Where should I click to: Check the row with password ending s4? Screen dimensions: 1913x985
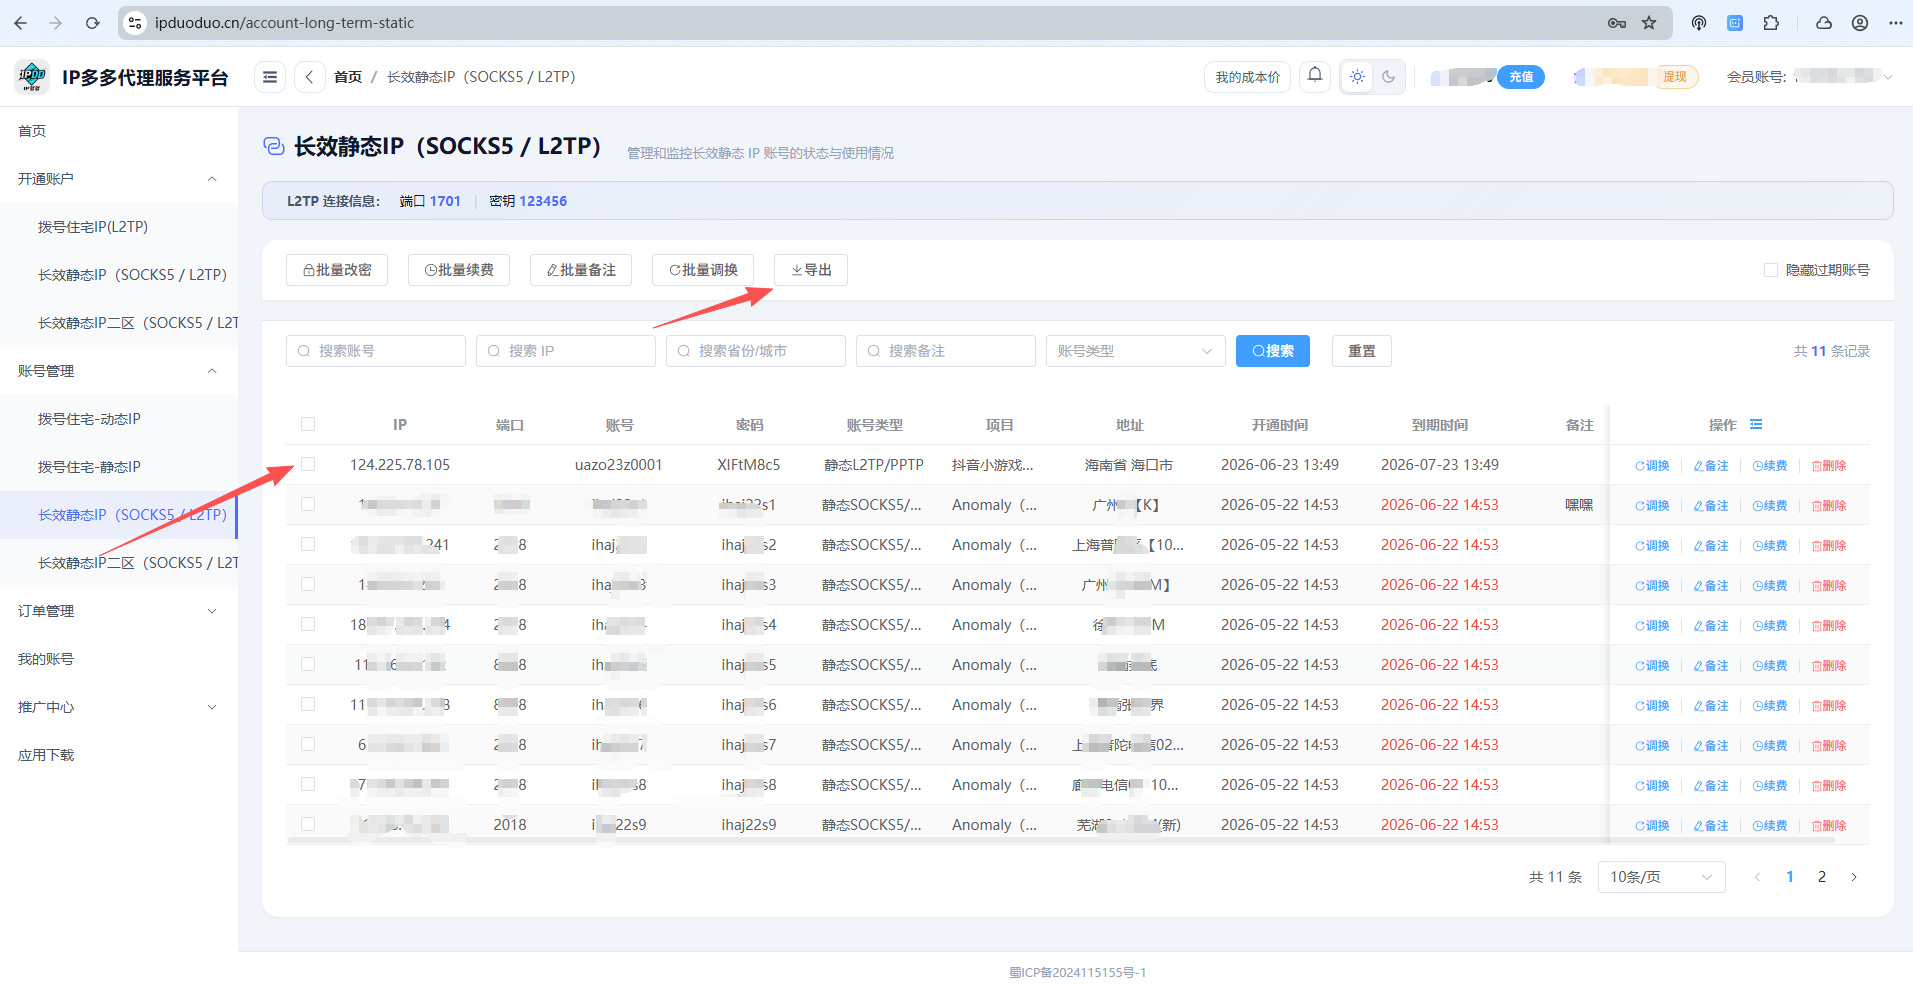(308, 624)
